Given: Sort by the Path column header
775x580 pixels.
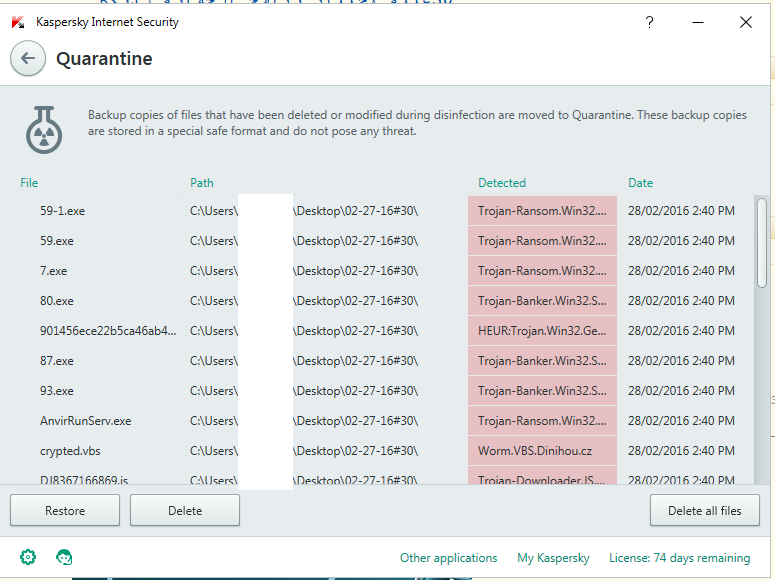Looking at the screenshot, I should pos(202,182).
